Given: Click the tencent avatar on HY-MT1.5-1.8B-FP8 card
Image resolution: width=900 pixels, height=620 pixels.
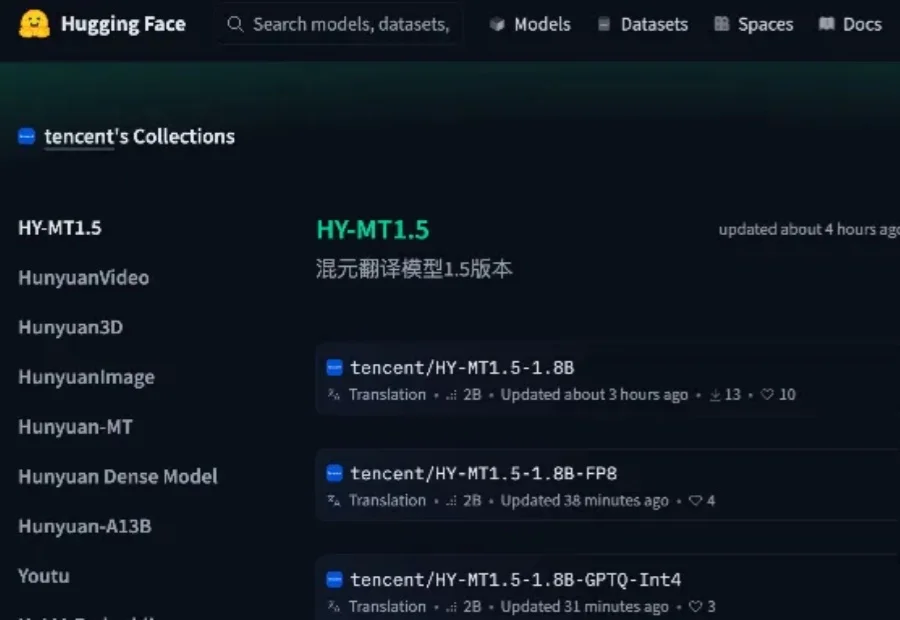Looking at the screenshot, I should pos(333,472).
